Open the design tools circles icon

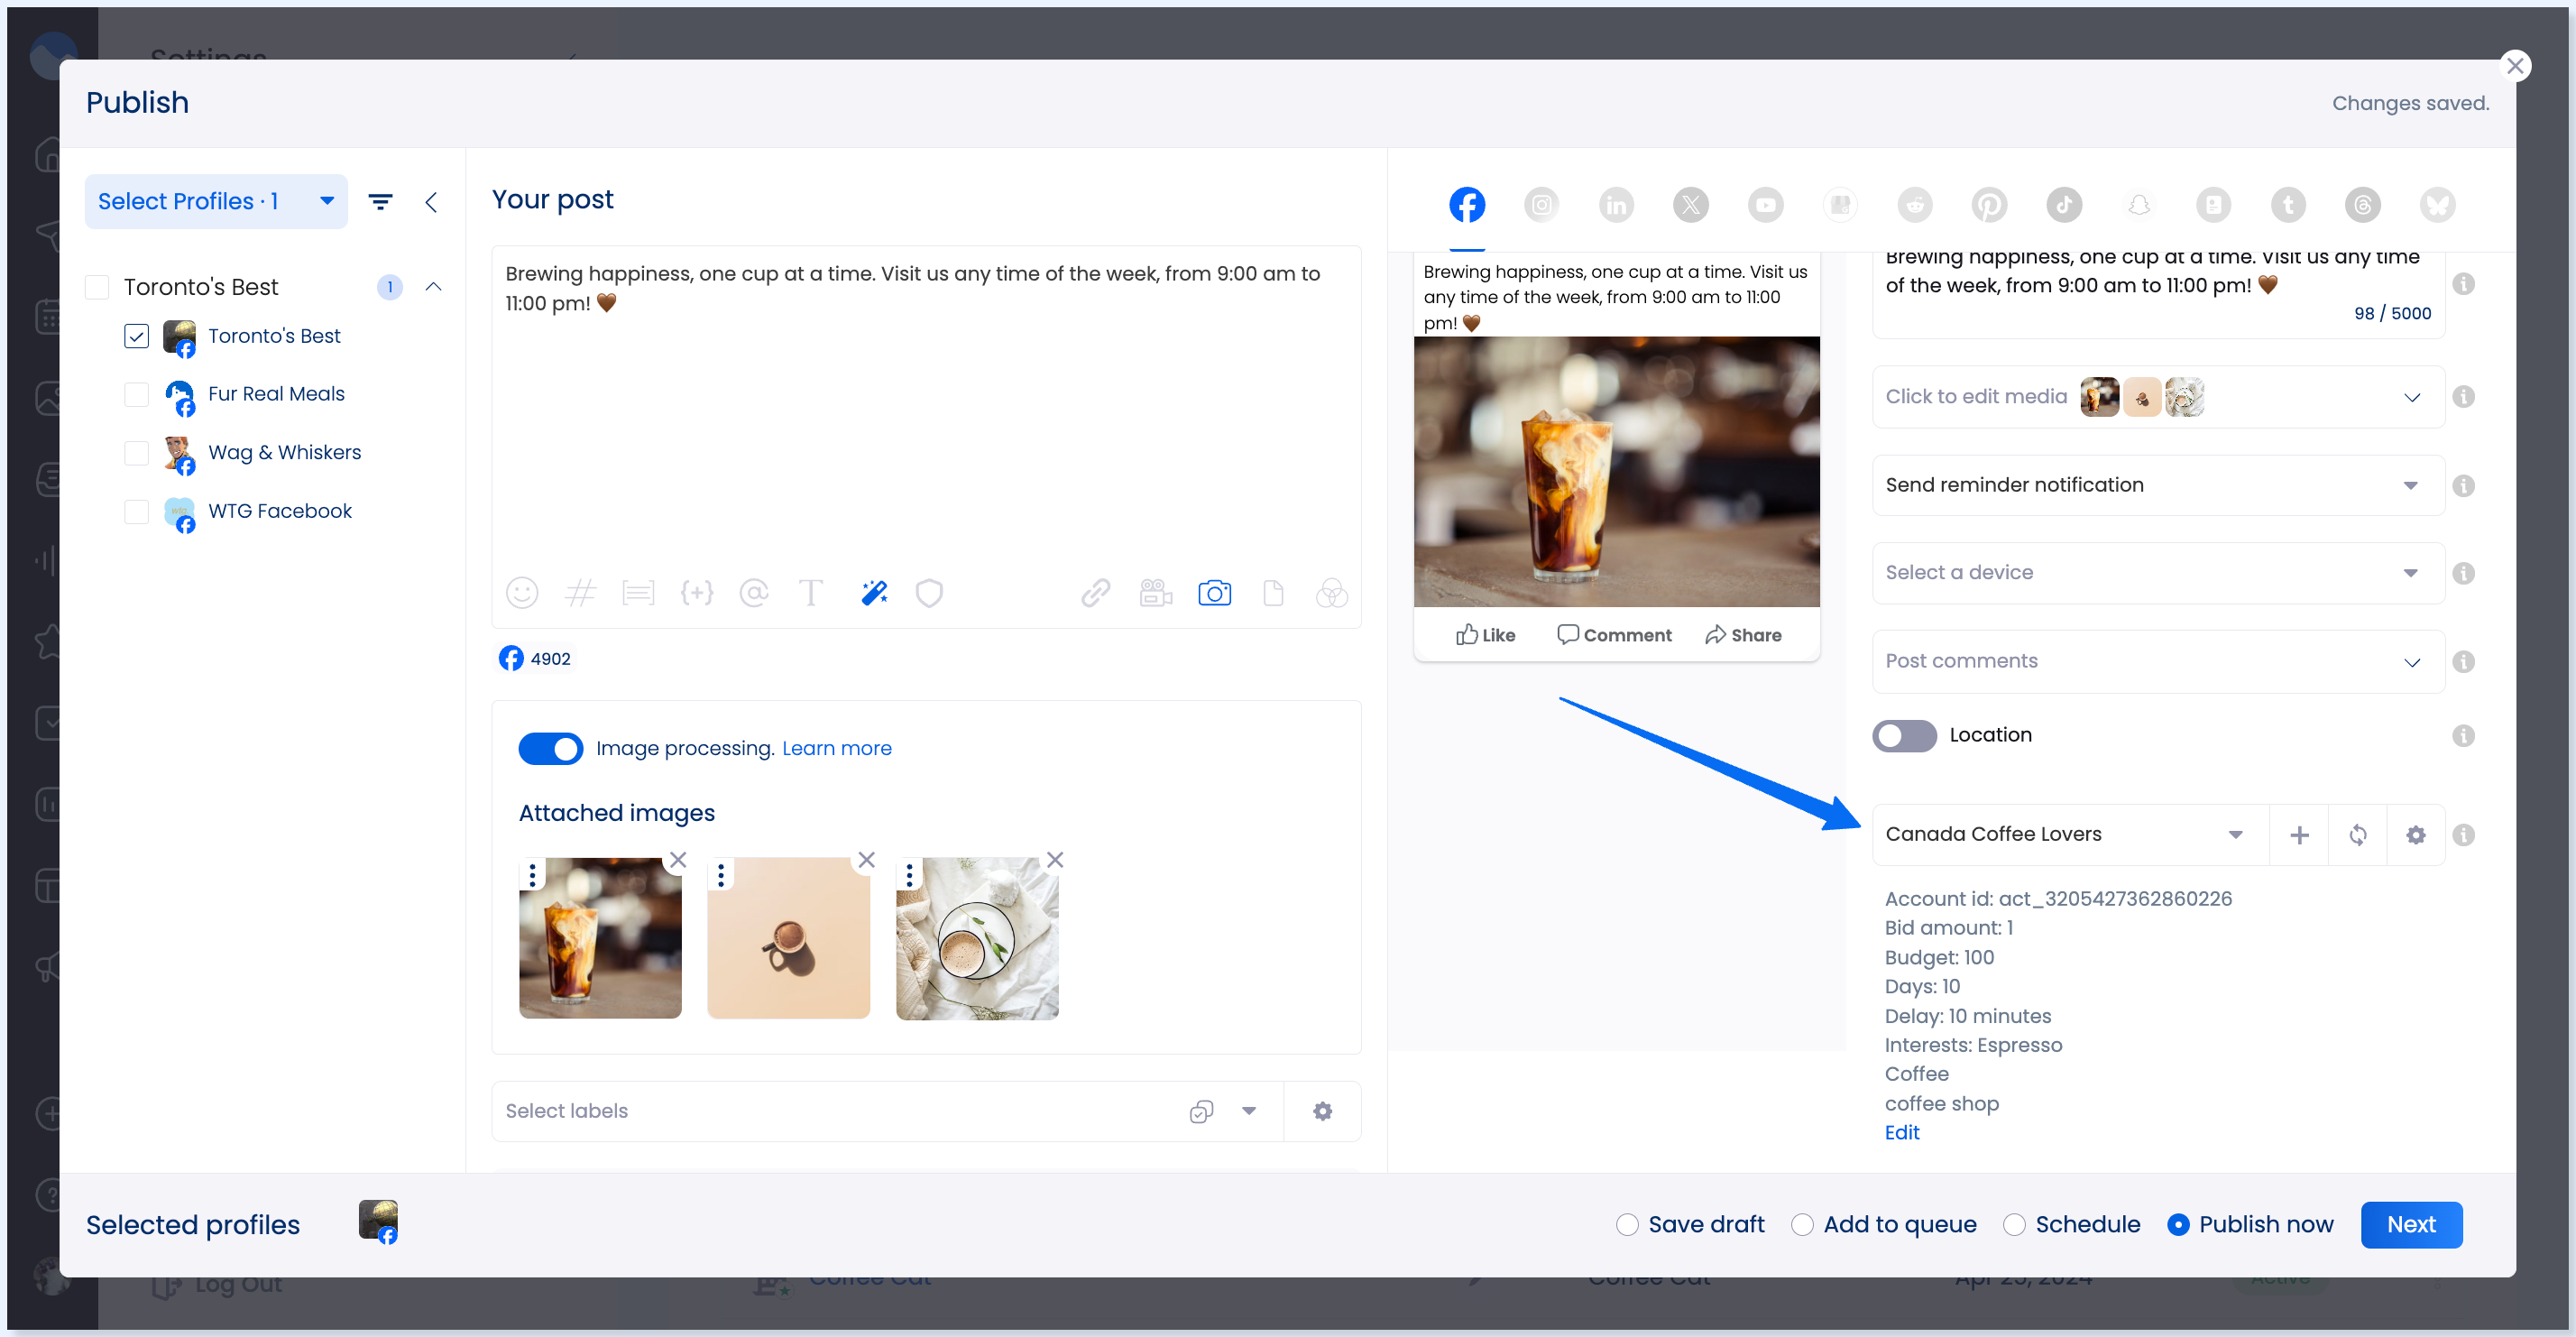pyautogui.click(x=1331, y=593)
